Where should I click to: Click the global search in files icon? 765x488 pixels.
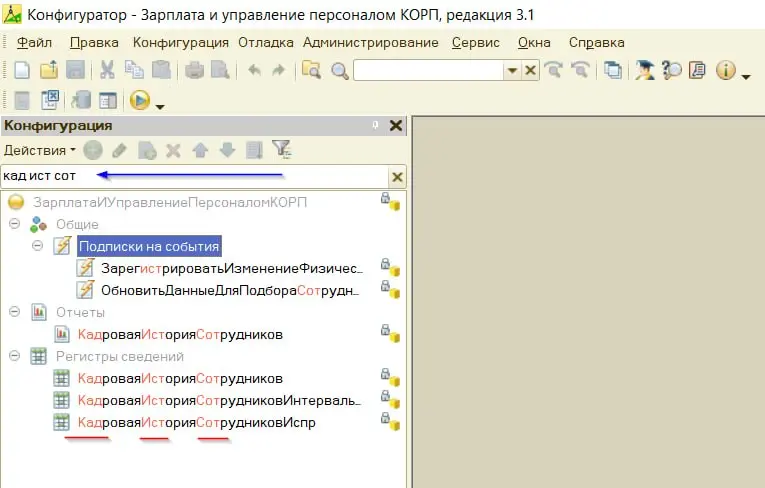click(x=311, y=71)
